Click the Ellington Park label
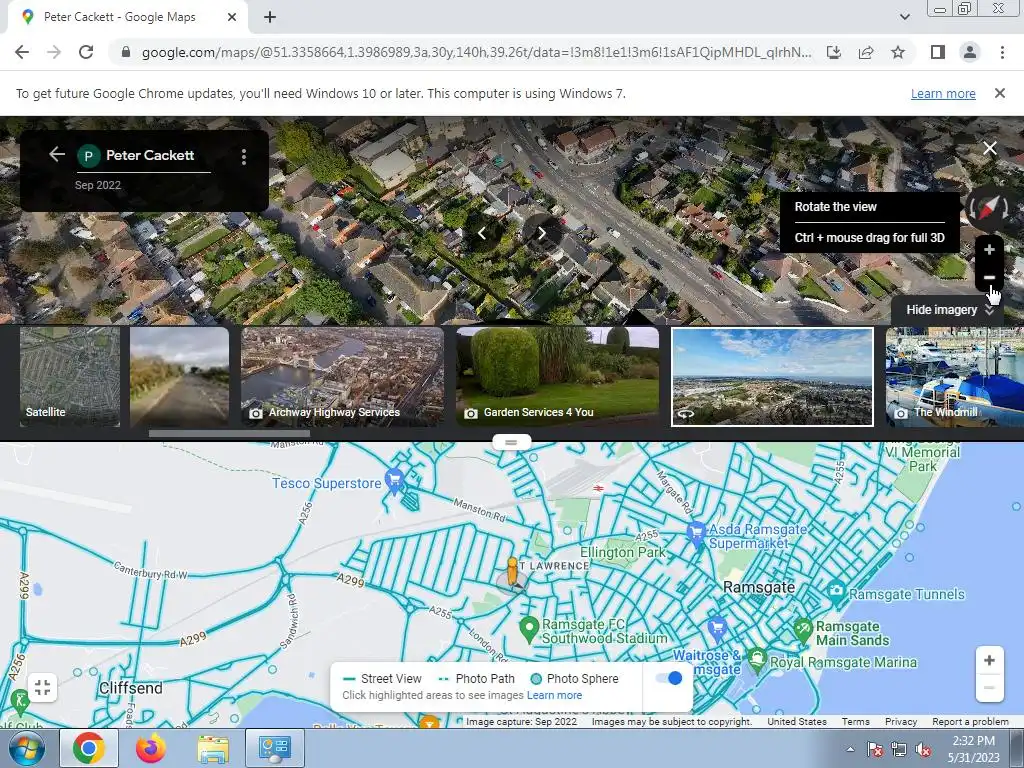The image size is (1024, 768). click(622, 552)
